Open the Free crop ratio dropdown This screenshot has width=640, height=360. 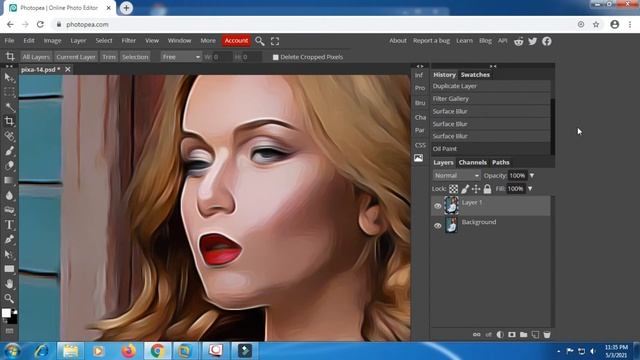pyautogui.click(x=180, y=57)
